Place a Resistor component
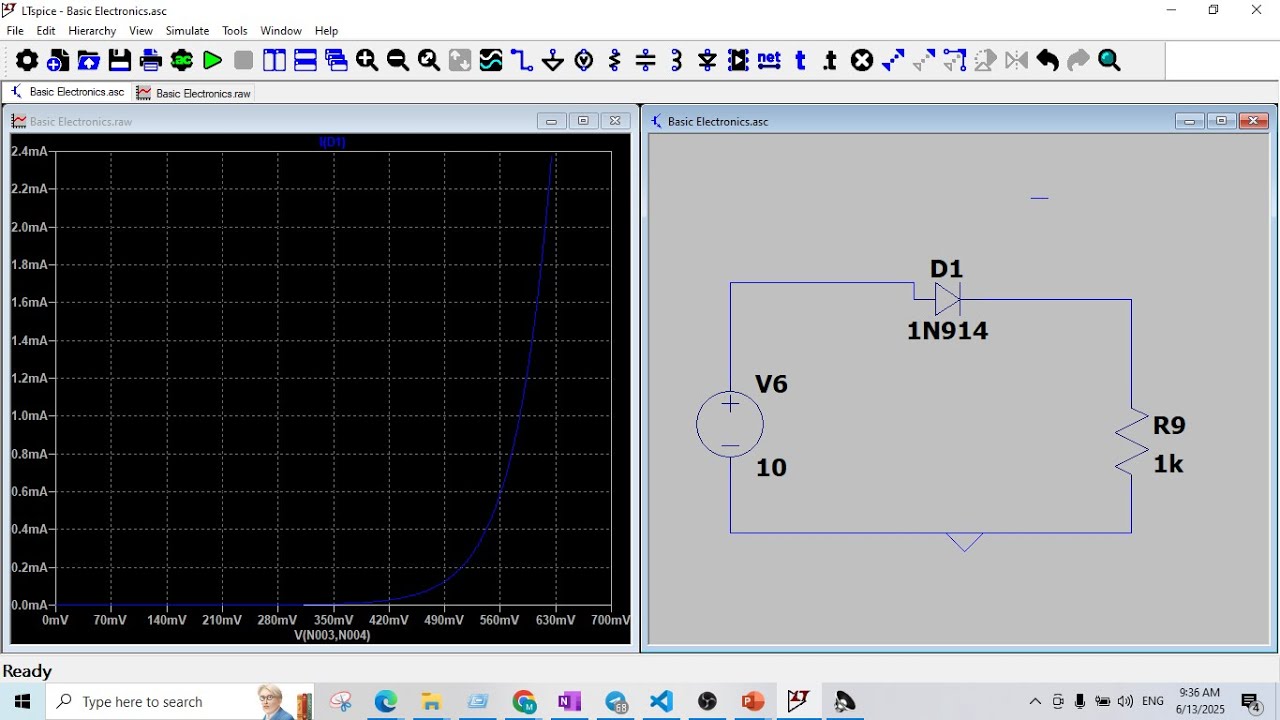 coord(615,61)
